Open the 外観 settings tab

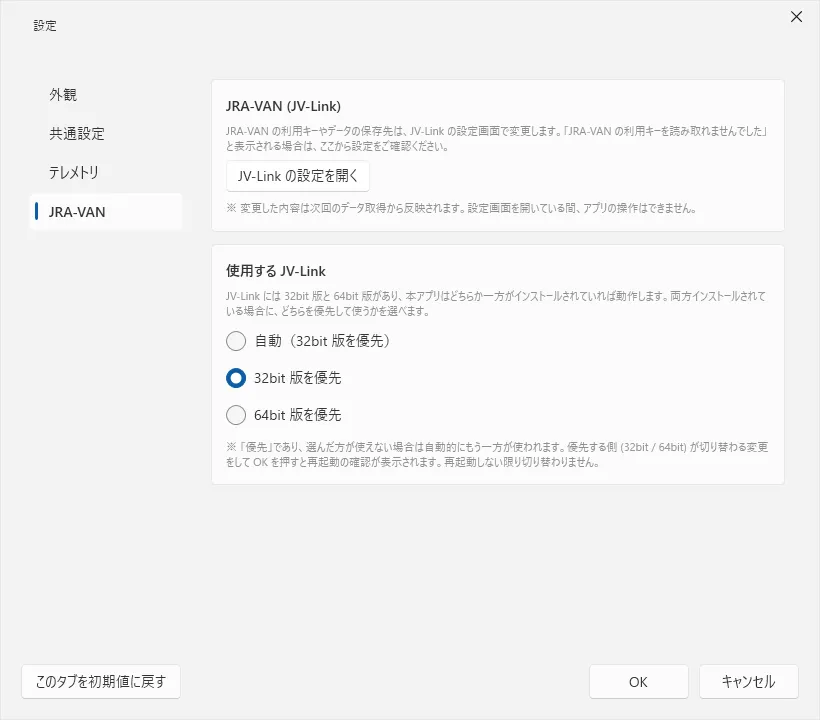click(106, 95)
